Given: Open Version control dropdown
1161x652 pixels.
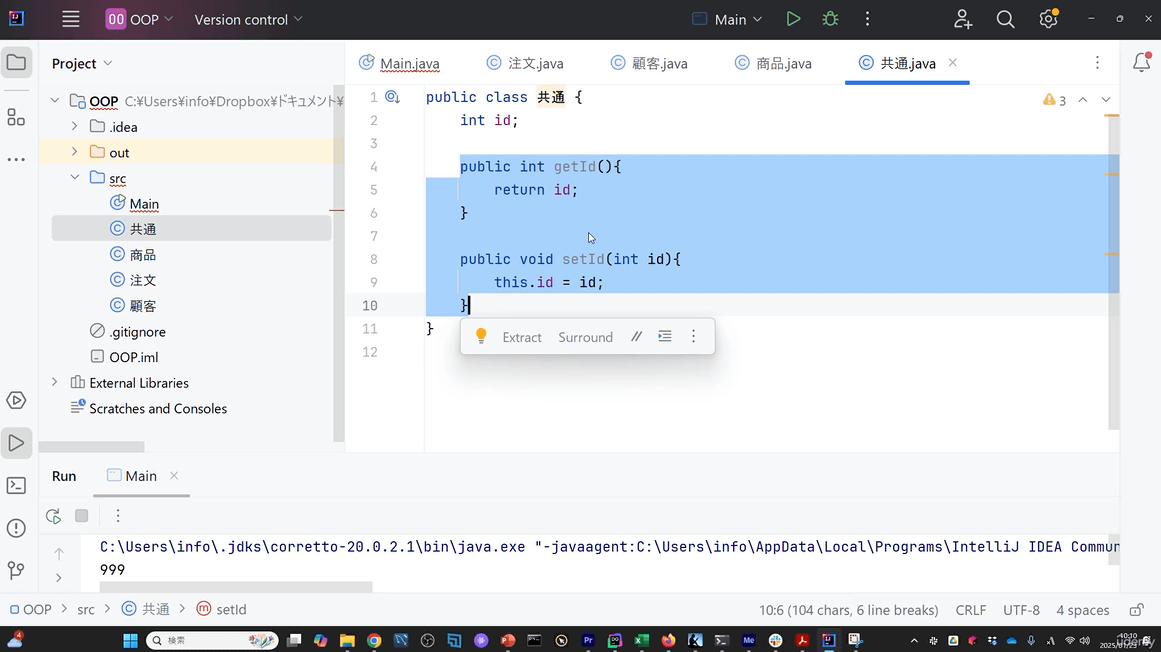Looking at the screenshot, I should (x=248, y=19).
